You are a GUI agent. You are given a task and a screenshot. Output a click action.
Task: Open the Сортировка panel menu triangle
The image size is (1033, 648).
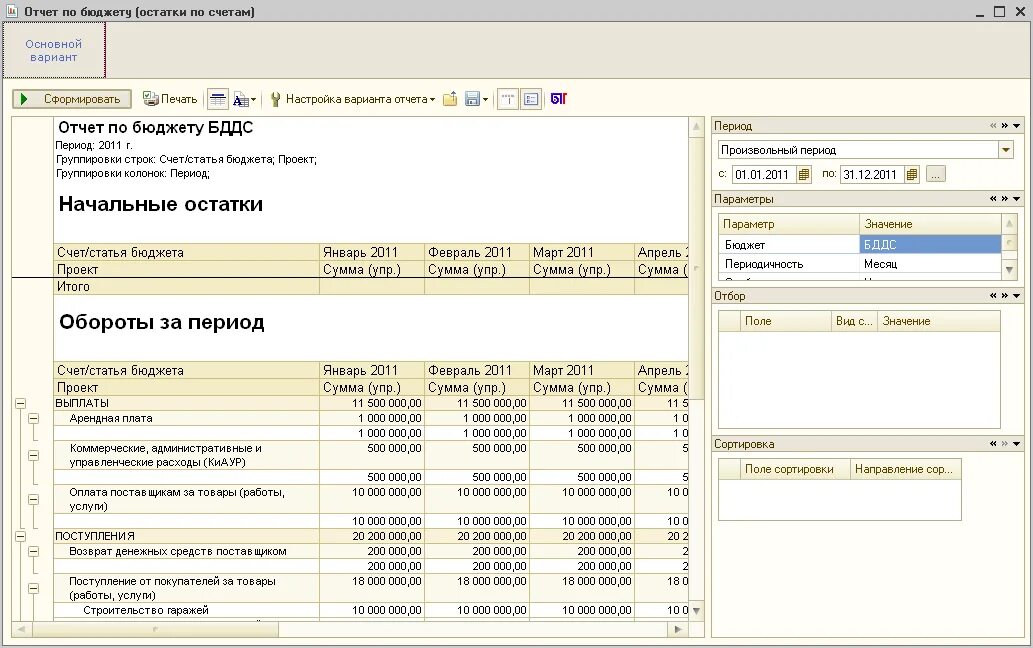(1017, 444)
